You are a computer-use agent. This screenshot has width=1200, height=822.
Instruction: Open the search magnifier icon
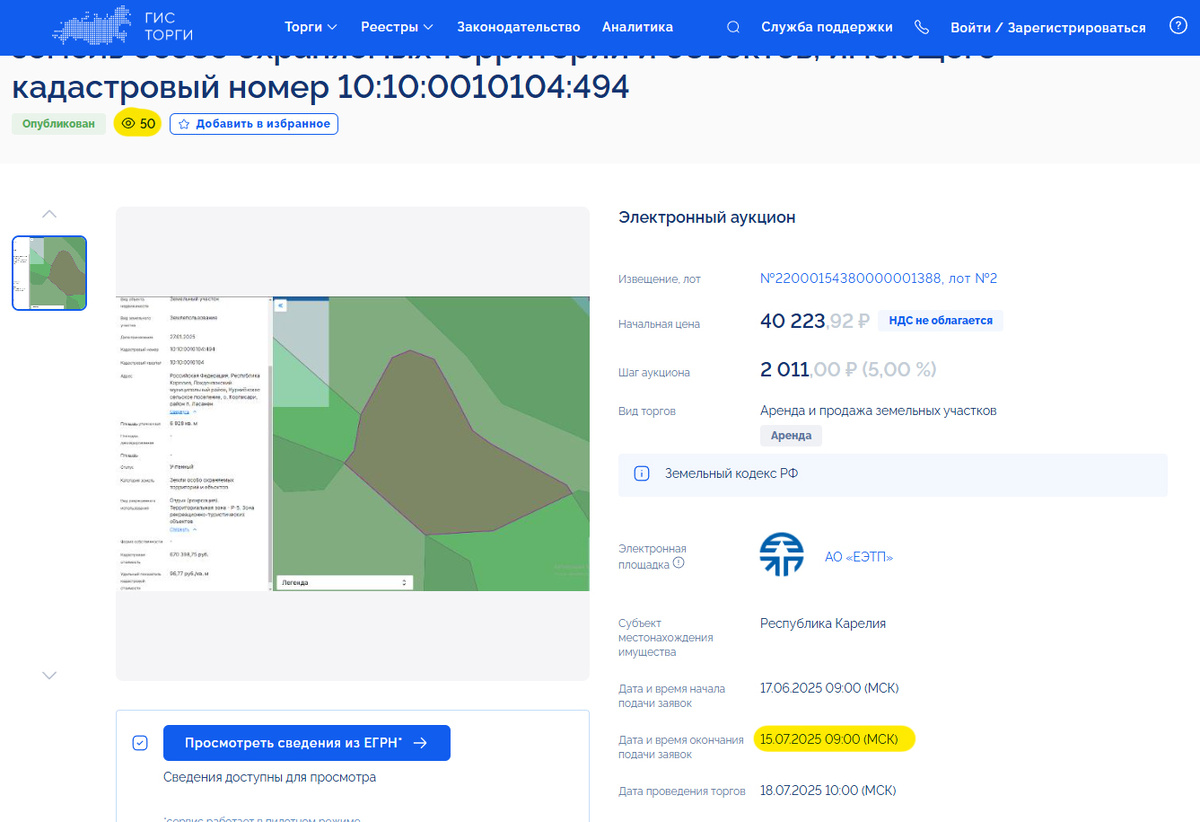tap(733, 27)
